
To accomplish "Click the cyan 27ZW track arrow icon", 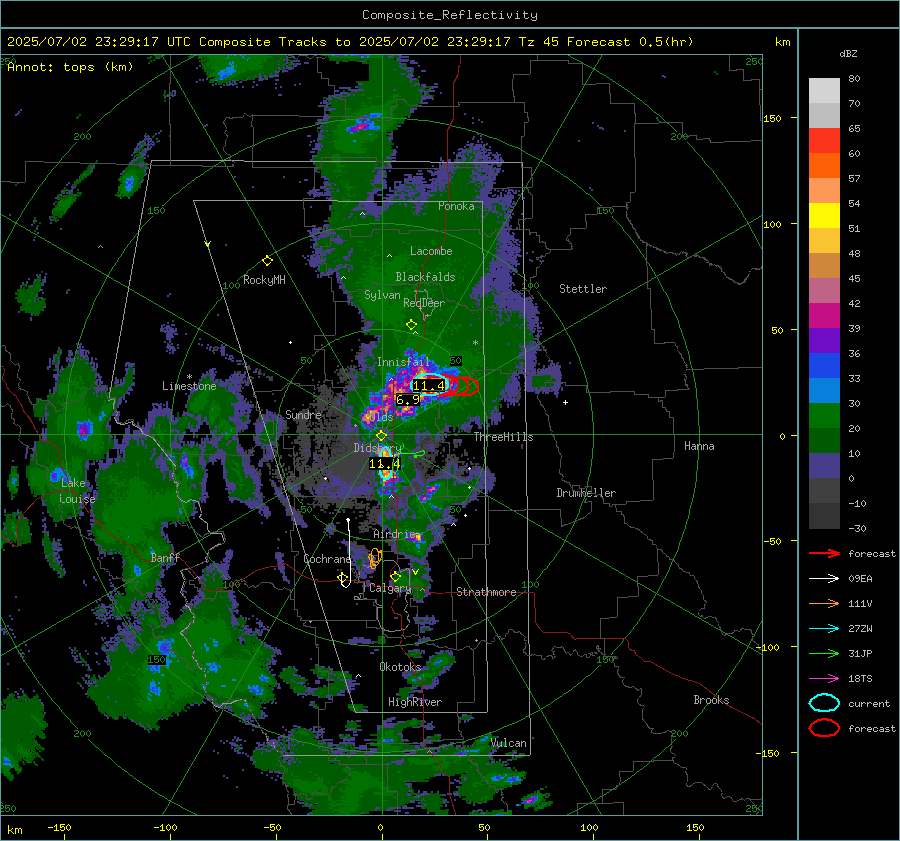I will coord(824,629).
